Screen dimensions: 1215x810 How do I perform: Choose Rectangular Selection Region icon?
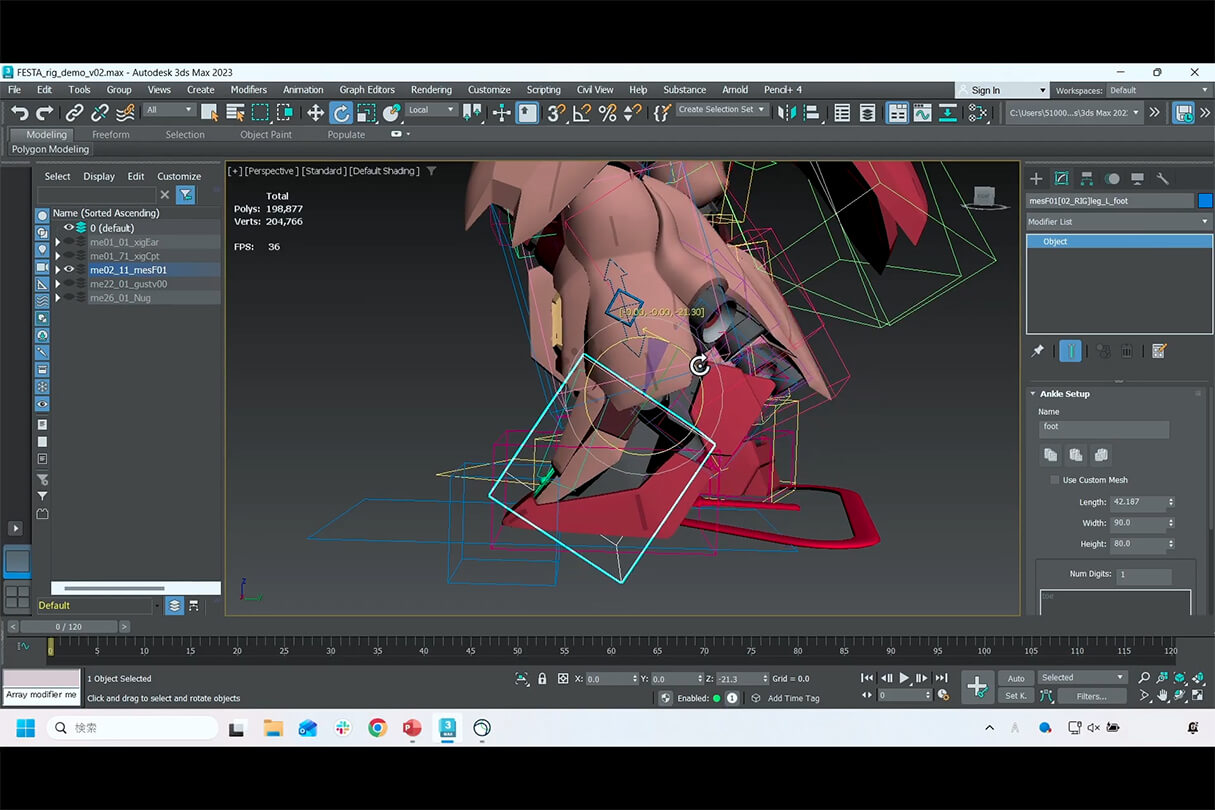[x=260, y=113]
